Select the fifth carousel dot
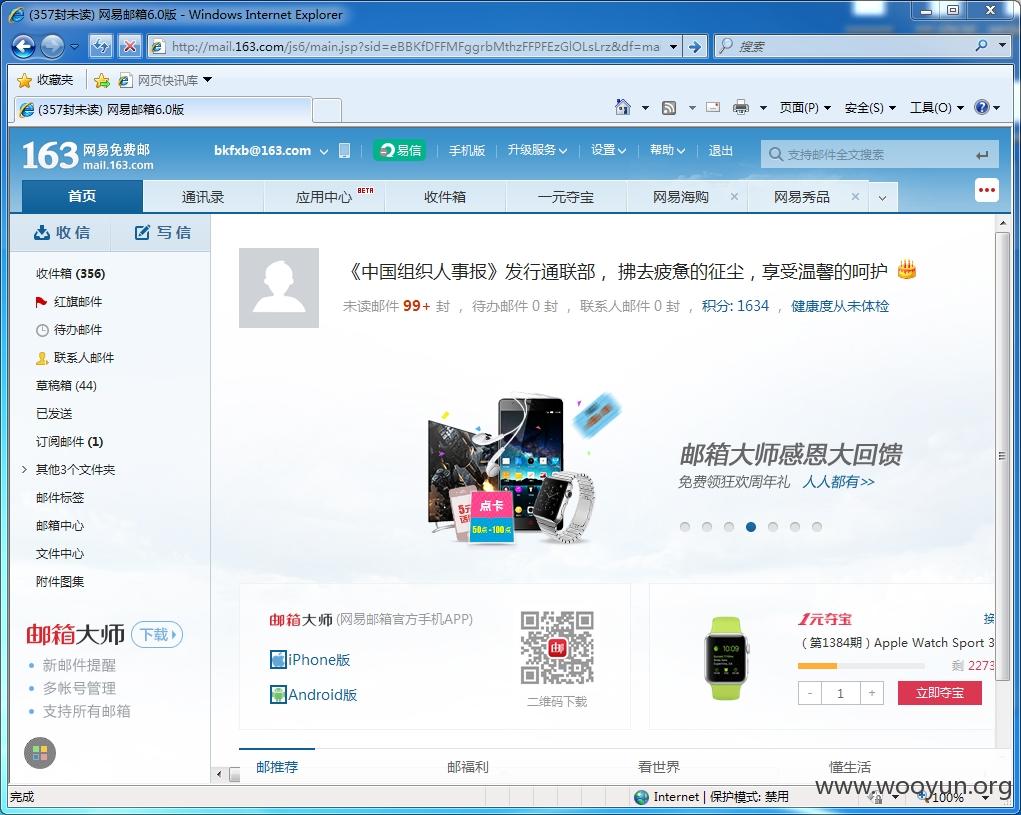1021x815 pixels. [773, 527]
